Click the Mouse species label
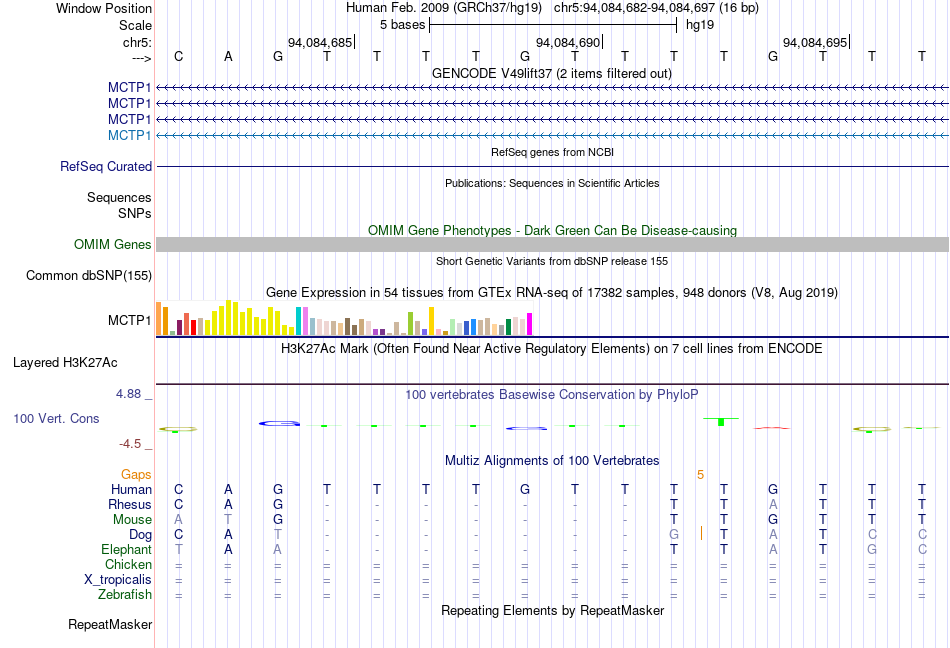This screenshot has height=648, width=950. click(133, 520)
